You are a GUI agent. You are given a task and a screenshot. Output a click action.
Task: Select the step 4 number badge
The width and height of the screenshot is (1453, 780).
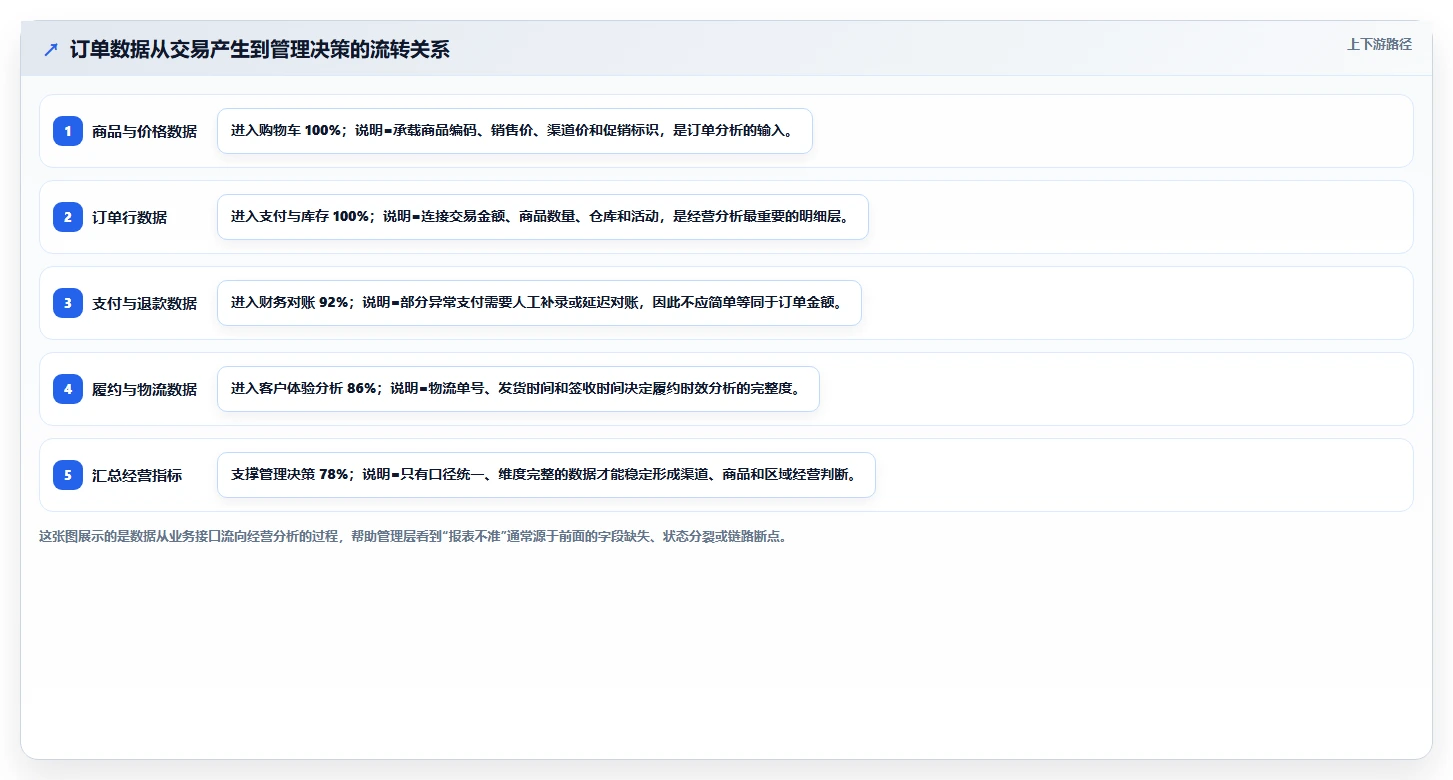(x=68, y=388)
